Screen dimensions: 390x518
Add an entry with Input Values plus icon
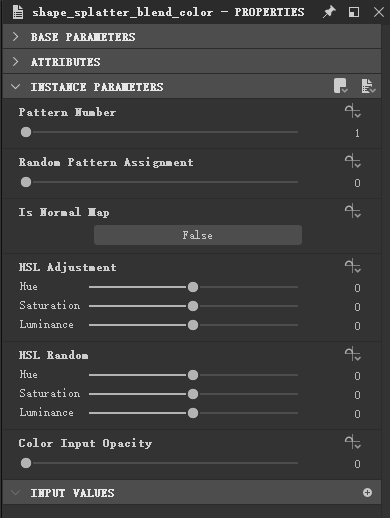(x=367, y=492)
